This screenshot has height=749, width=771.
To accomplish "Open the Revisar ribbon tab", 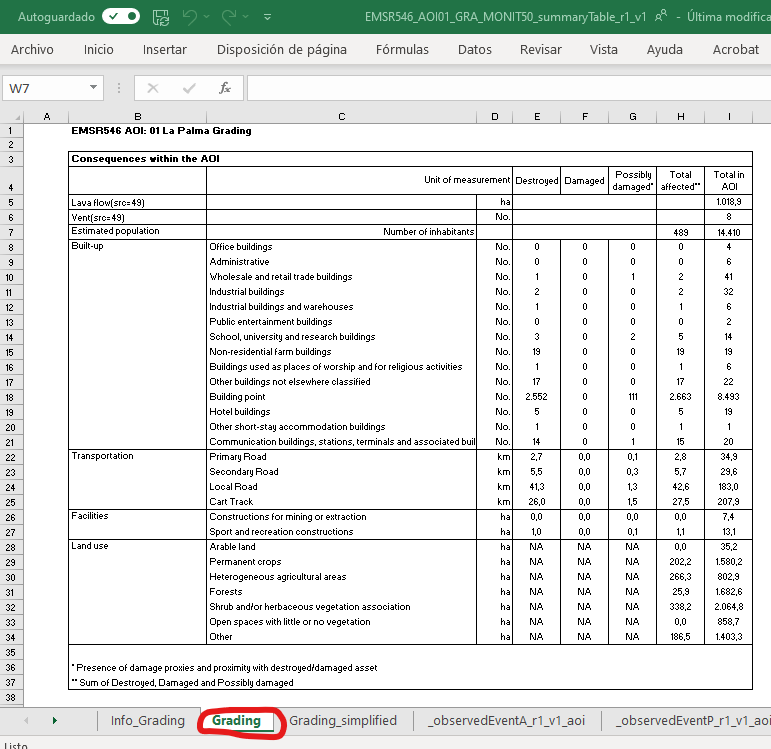I will 541,50.
